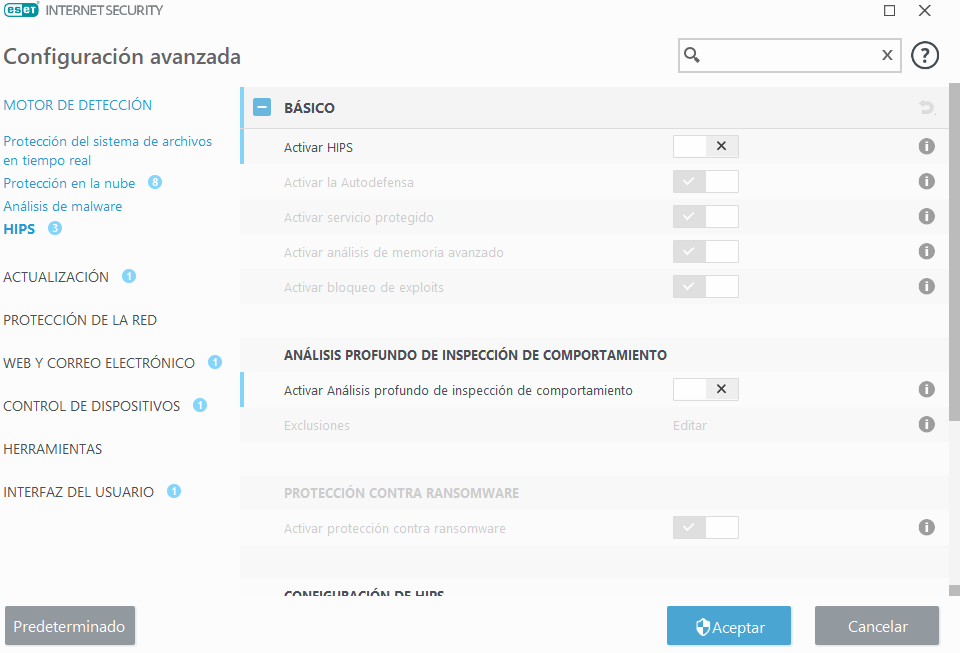Screen dimensions: 960x653
Task: Click info icon for Activar HIPS
Action: (926, 147)
